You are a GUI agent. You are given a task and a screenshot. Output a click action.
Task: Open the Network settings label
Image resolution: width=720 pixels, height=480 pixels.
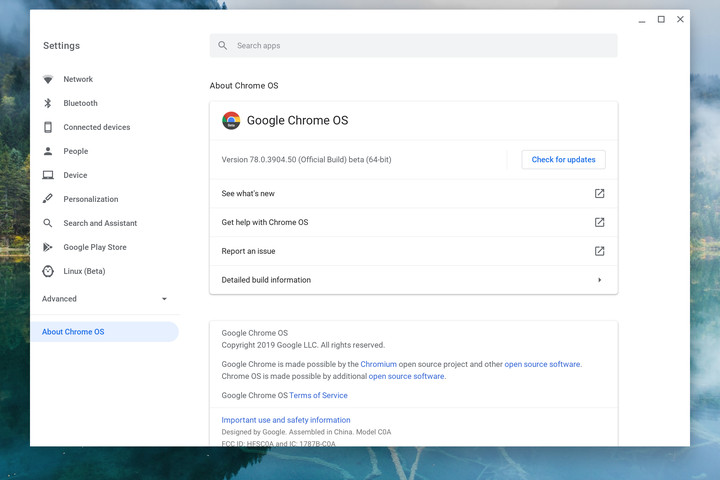pos(78,79)
